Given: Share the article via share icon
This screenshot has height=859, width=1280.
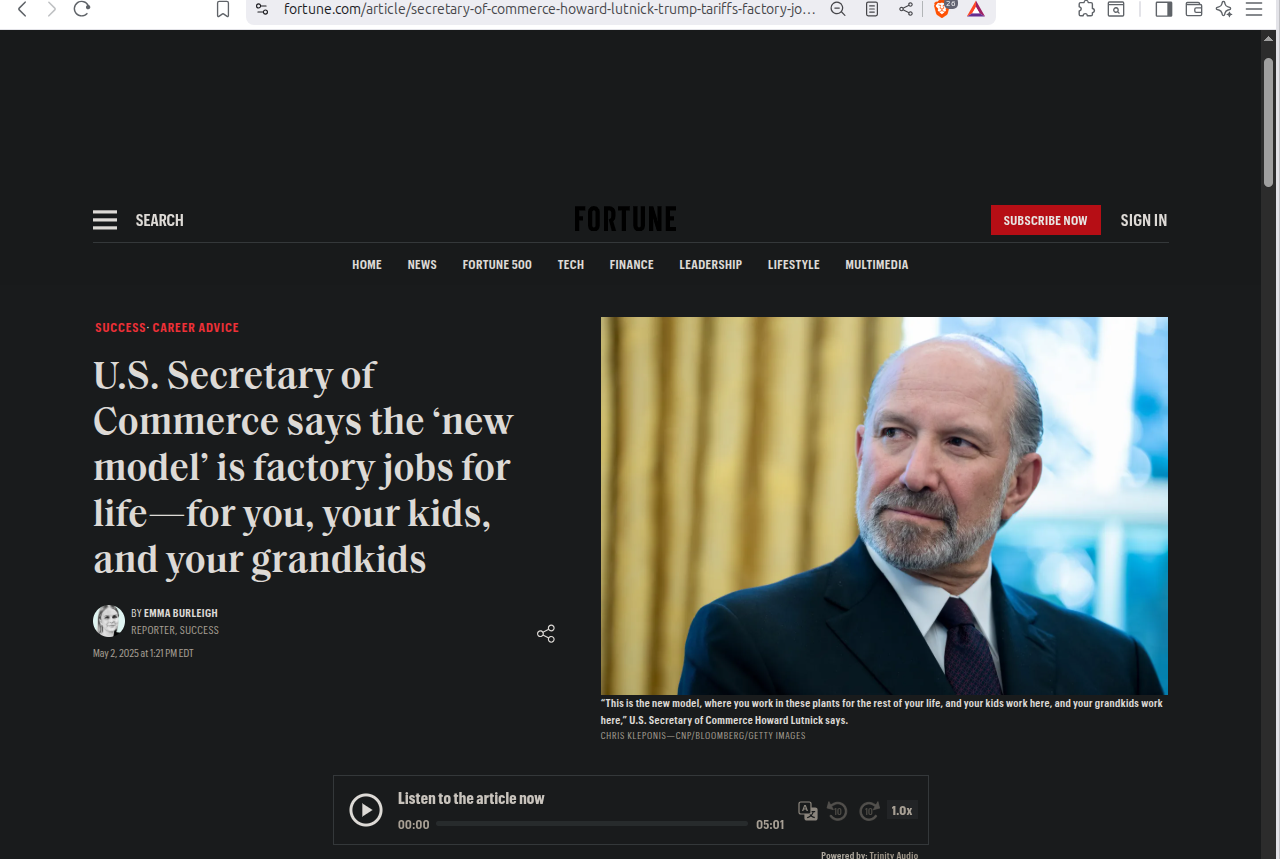Looking at the screenshot, I should coord(546,634).
